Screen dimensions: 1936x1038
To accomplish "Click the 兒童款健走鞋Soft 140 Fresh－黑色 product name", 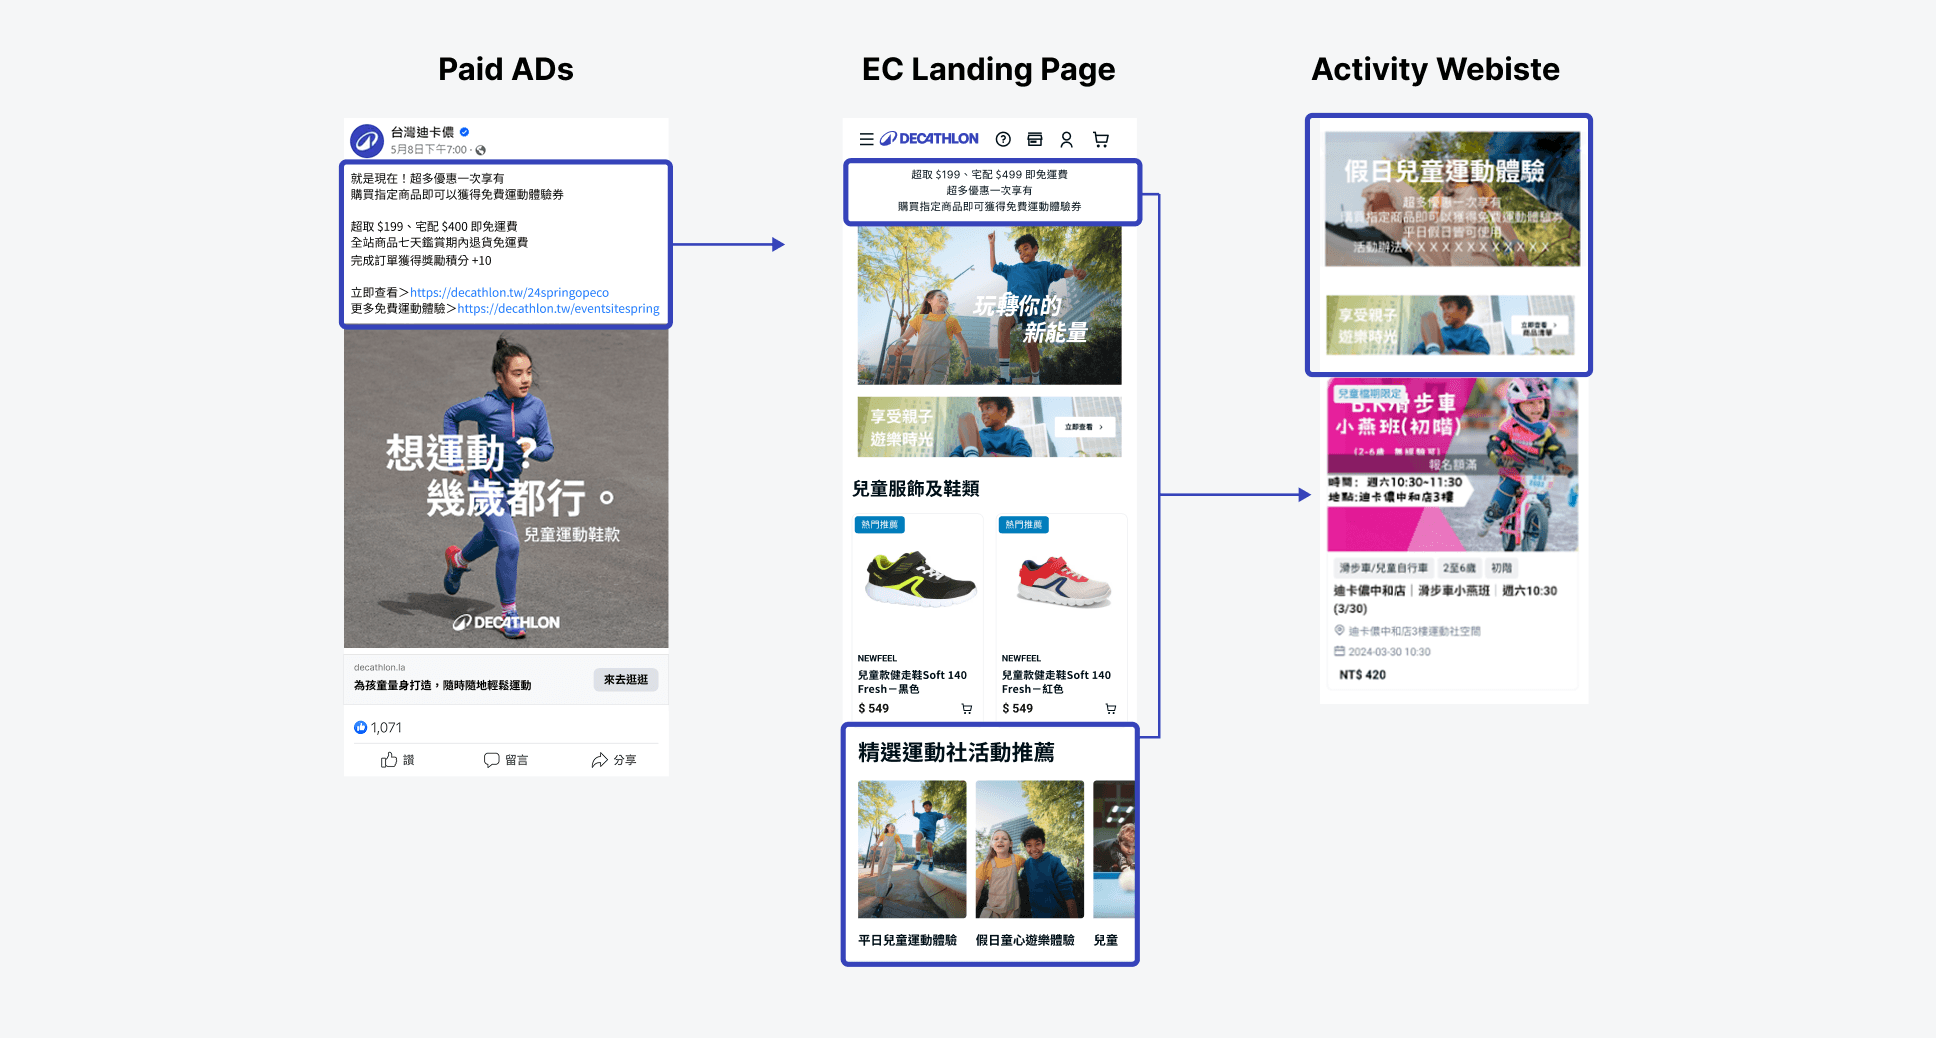I will pyautogui.click(x=912, y=682).
